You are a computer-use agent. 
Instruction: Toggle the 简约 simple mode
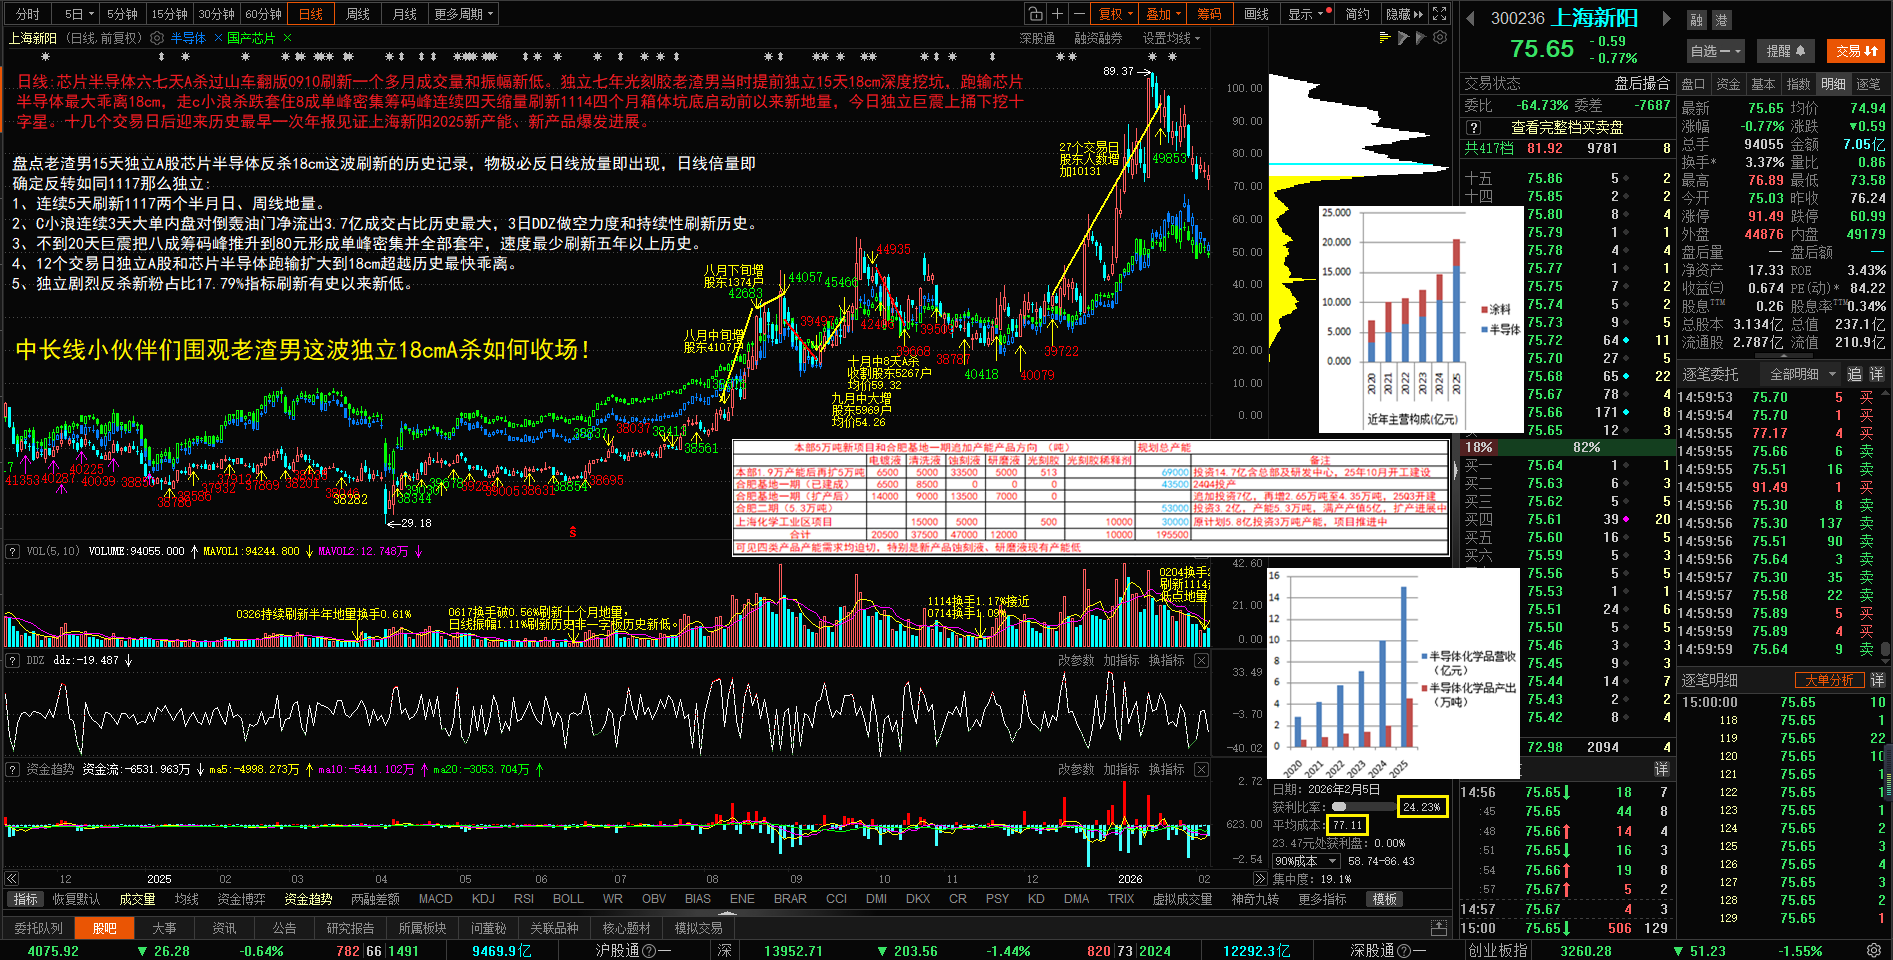pyautogui.click(x=1357, y=14)
